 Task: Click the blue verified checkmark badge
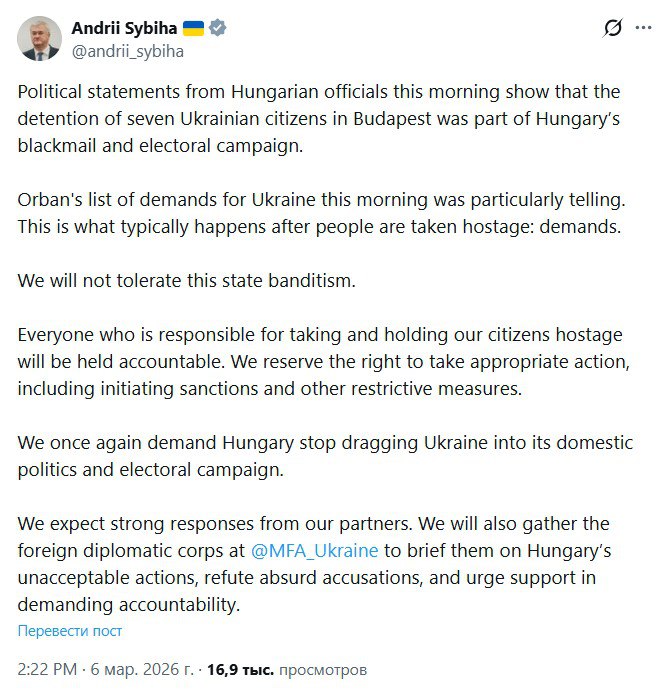tap(217, 28)
